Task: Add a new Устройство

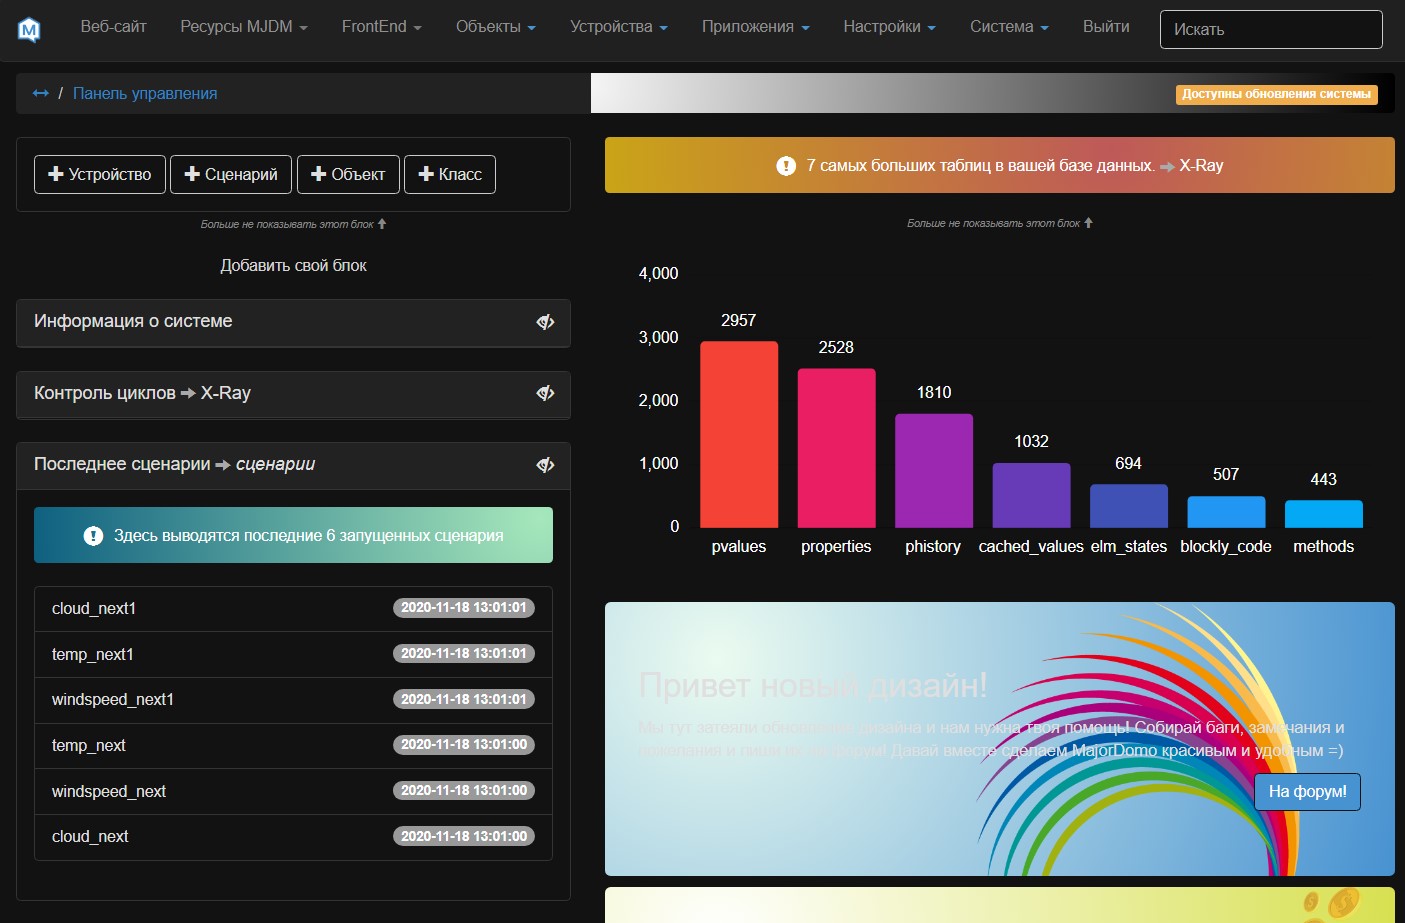Action: coord(100,174)
